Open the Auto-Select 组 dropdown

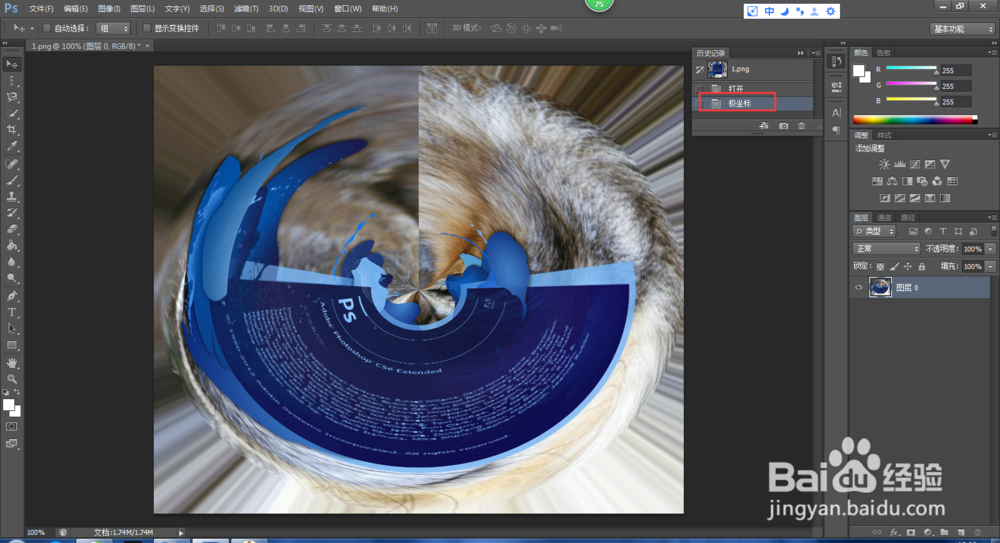coord(113,28)
